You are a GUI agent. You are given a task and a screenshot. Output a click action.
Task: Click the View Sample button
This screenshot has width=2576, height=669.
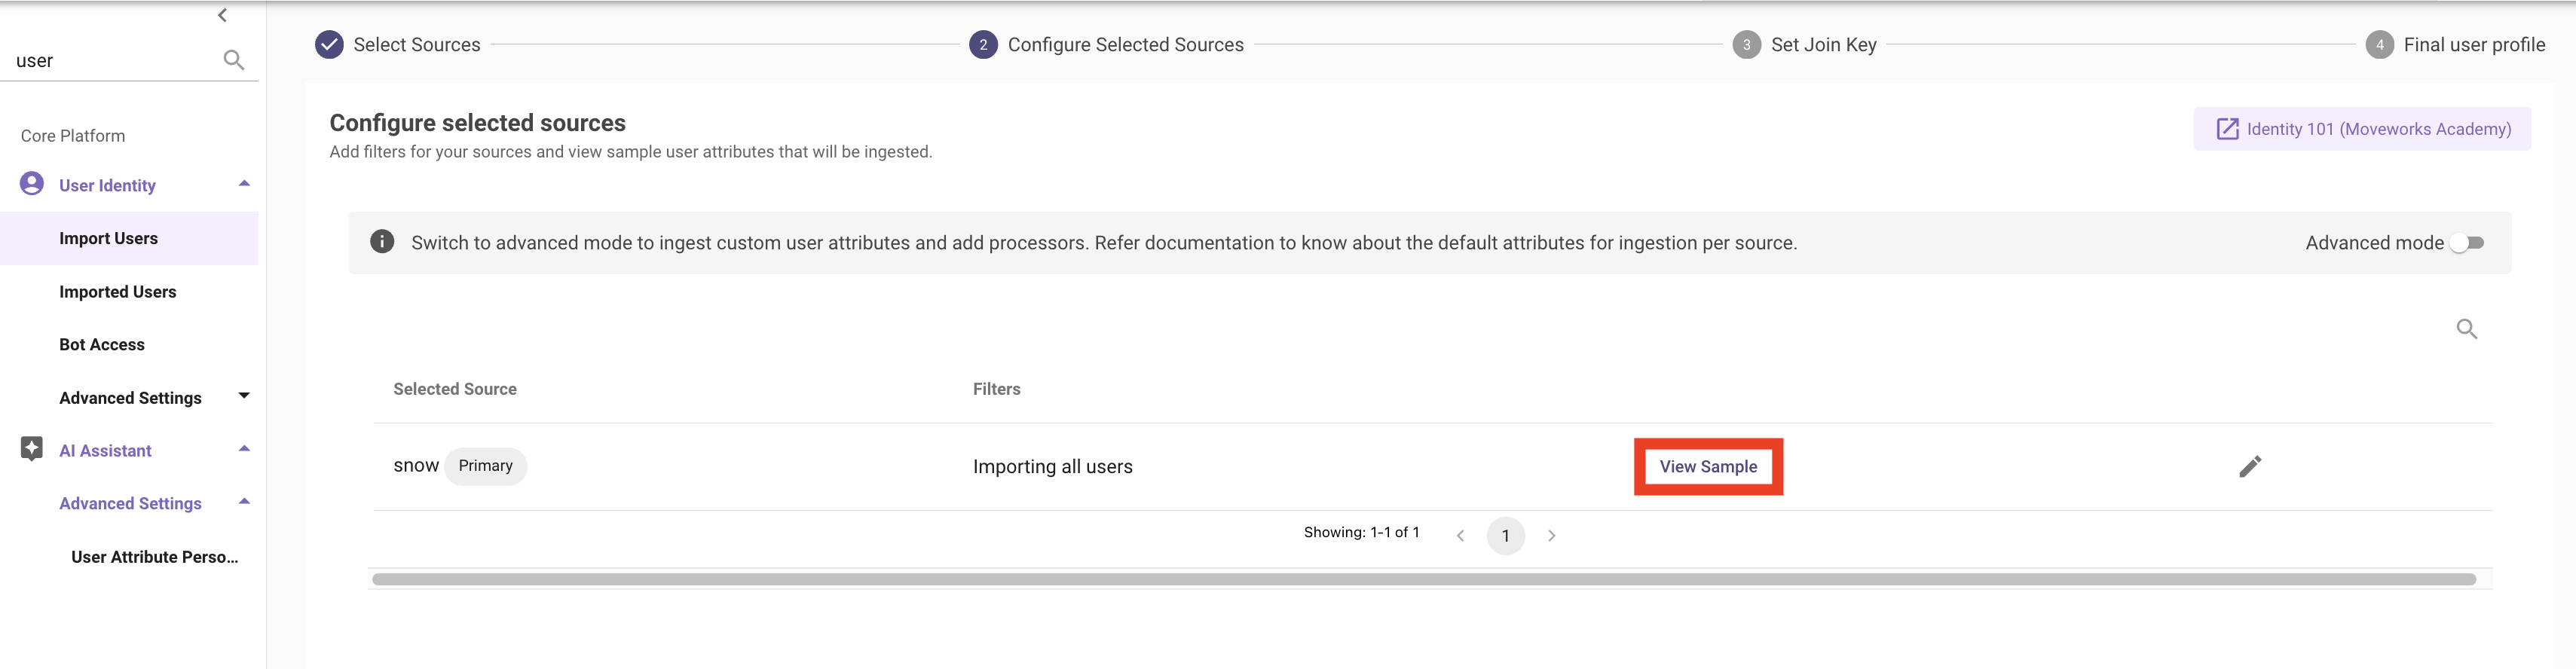[x=1708, y=466]
